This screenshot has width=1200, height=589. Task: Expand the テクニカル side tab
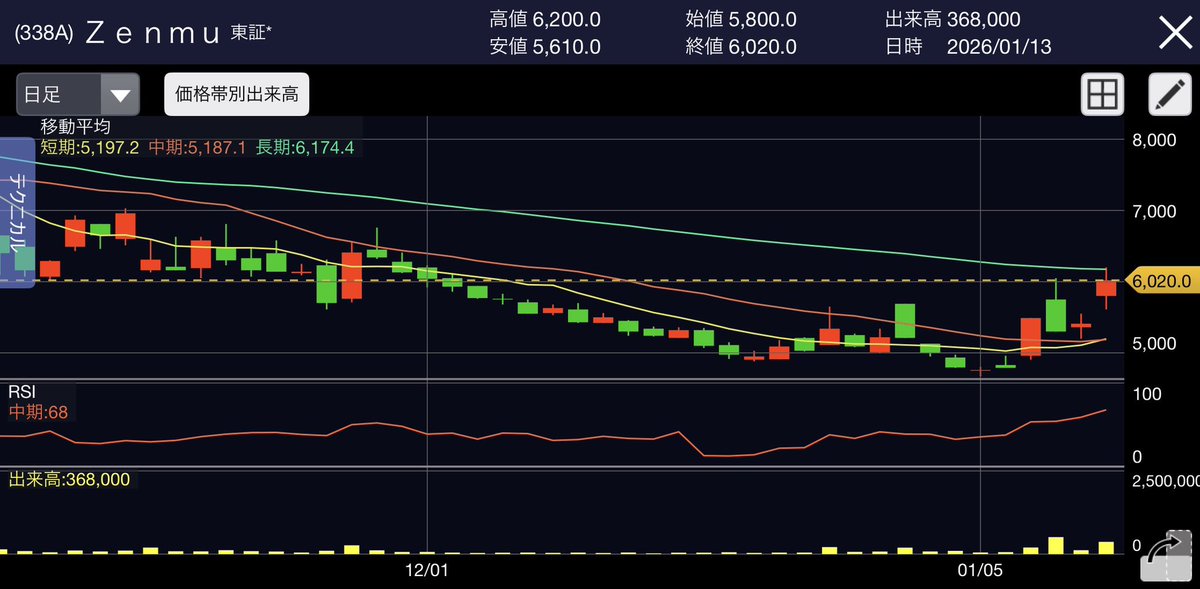click(17, 213)
